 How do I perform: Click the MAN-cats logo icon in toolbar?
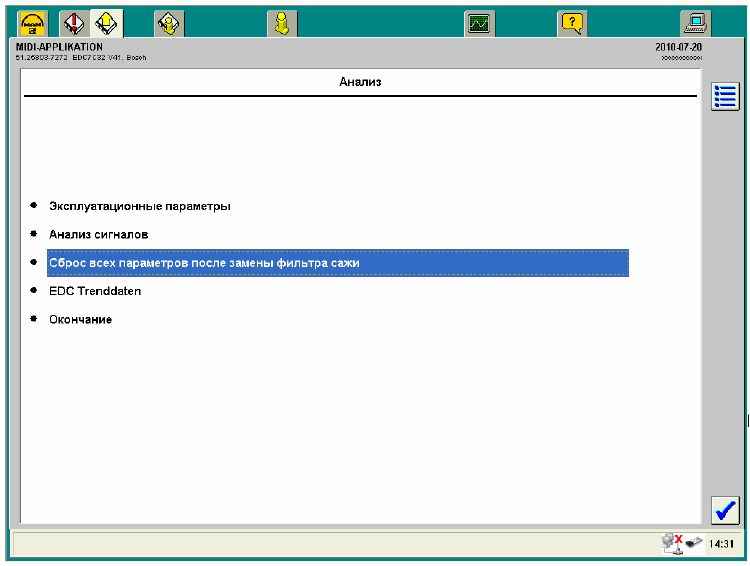(32, 22)
